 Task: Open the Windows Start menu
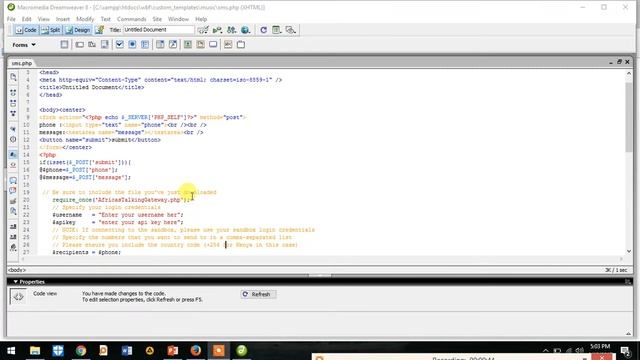[11, 351]
